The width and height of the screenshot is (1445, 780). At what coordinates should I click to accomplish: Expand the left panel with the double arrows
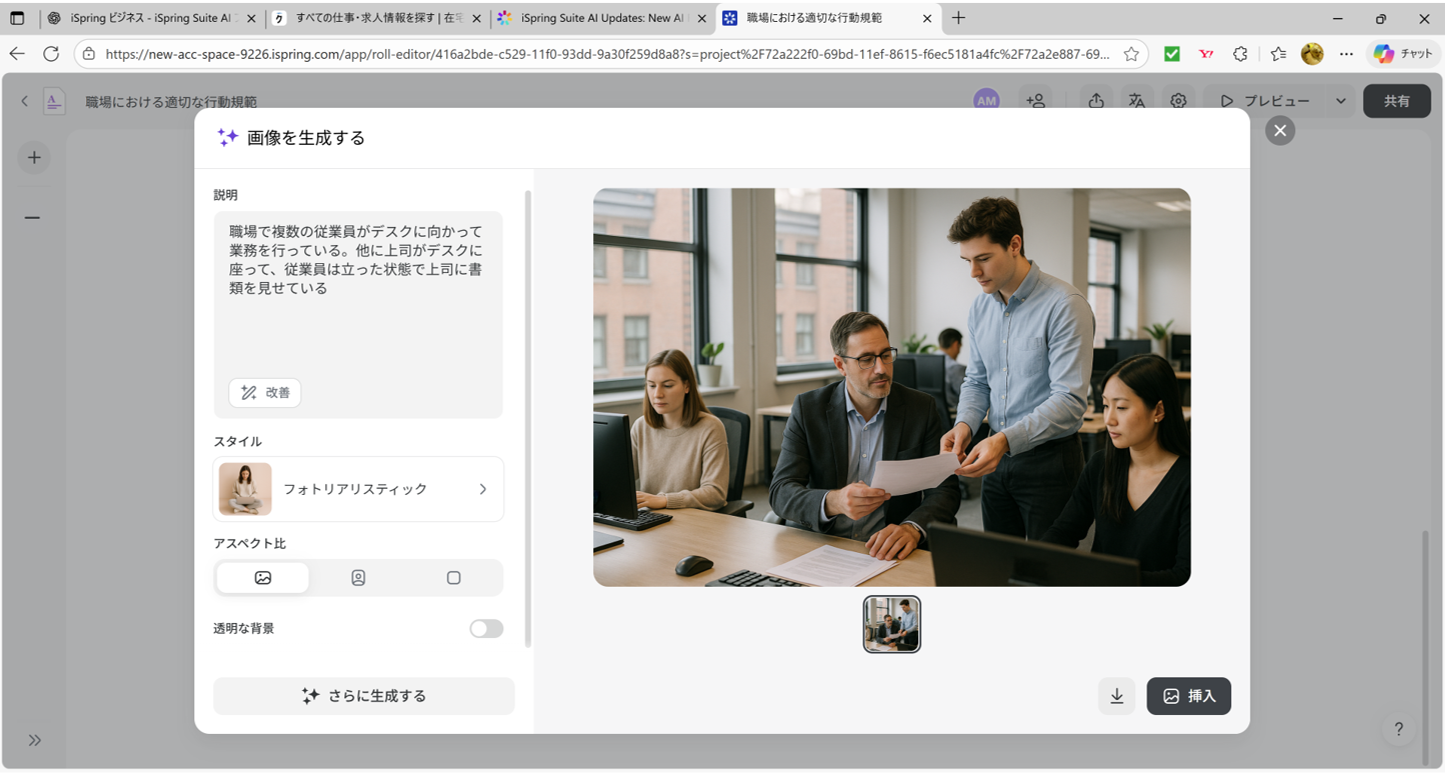point(34,740)
